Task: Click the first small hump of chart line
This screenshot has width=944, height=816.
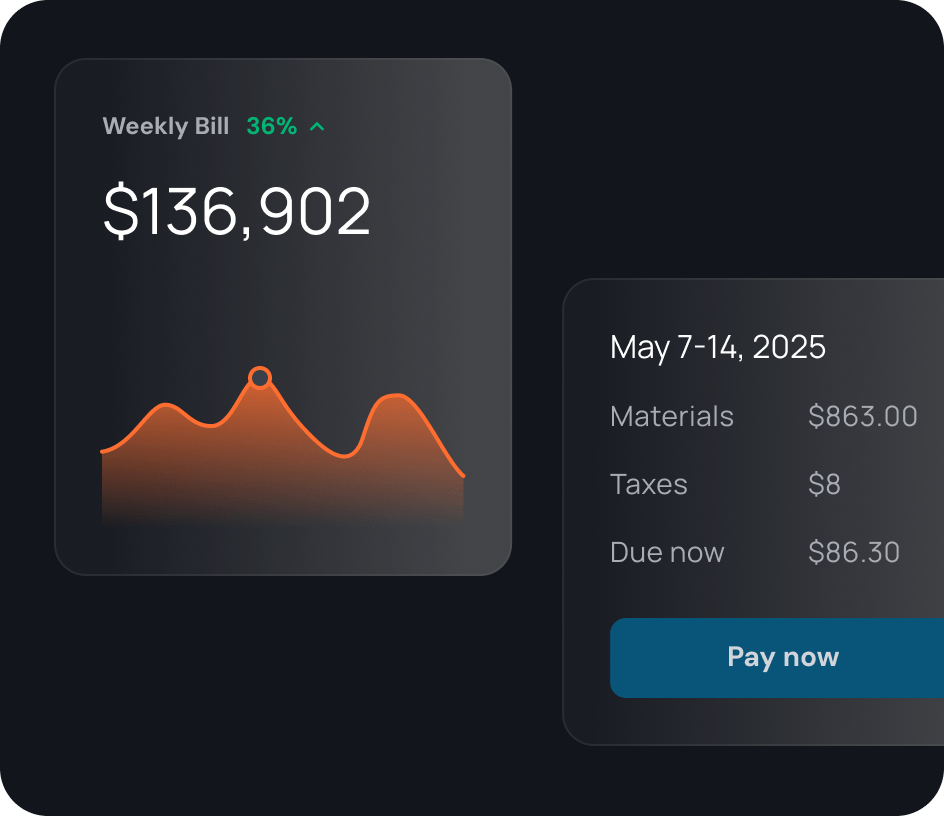Action: [166, 405]
